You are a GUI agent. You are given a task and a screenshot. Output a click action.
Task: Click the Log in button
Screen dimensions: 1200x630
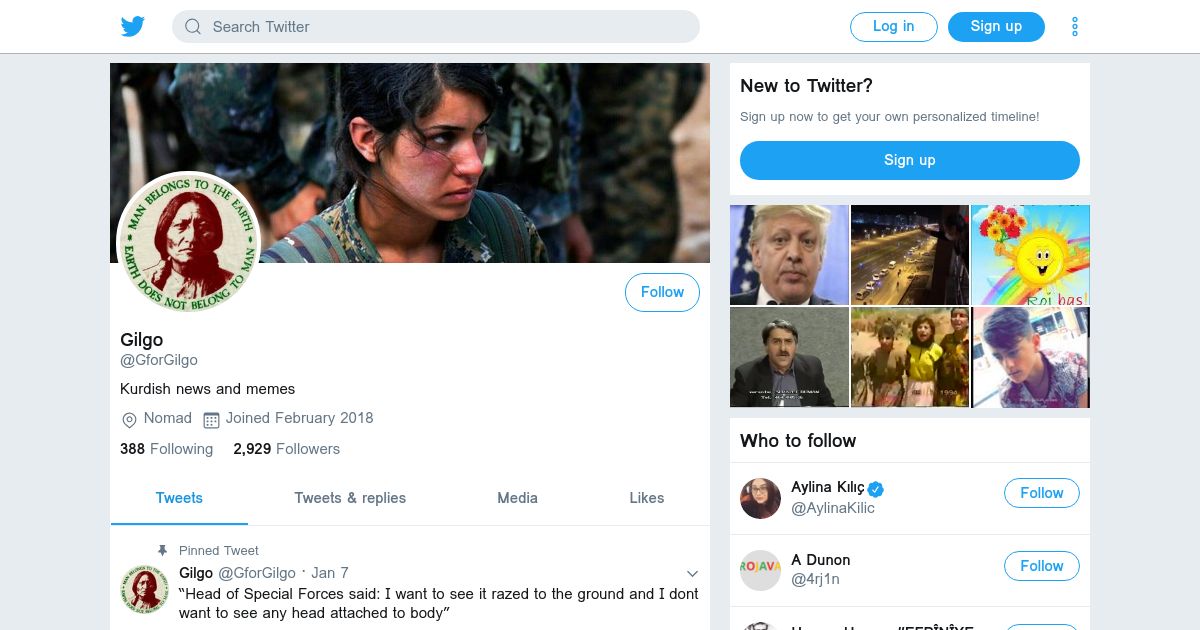click(x=893, y=27)
